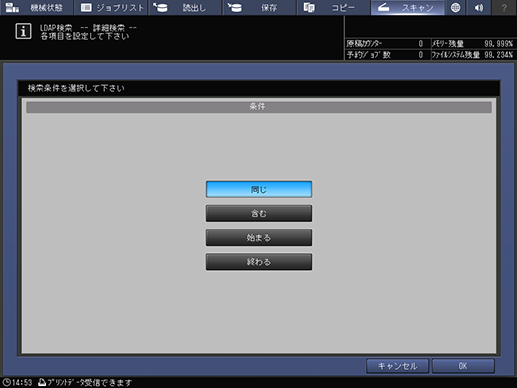
Task: Confirm with the OK button
Action: (463, 366)
